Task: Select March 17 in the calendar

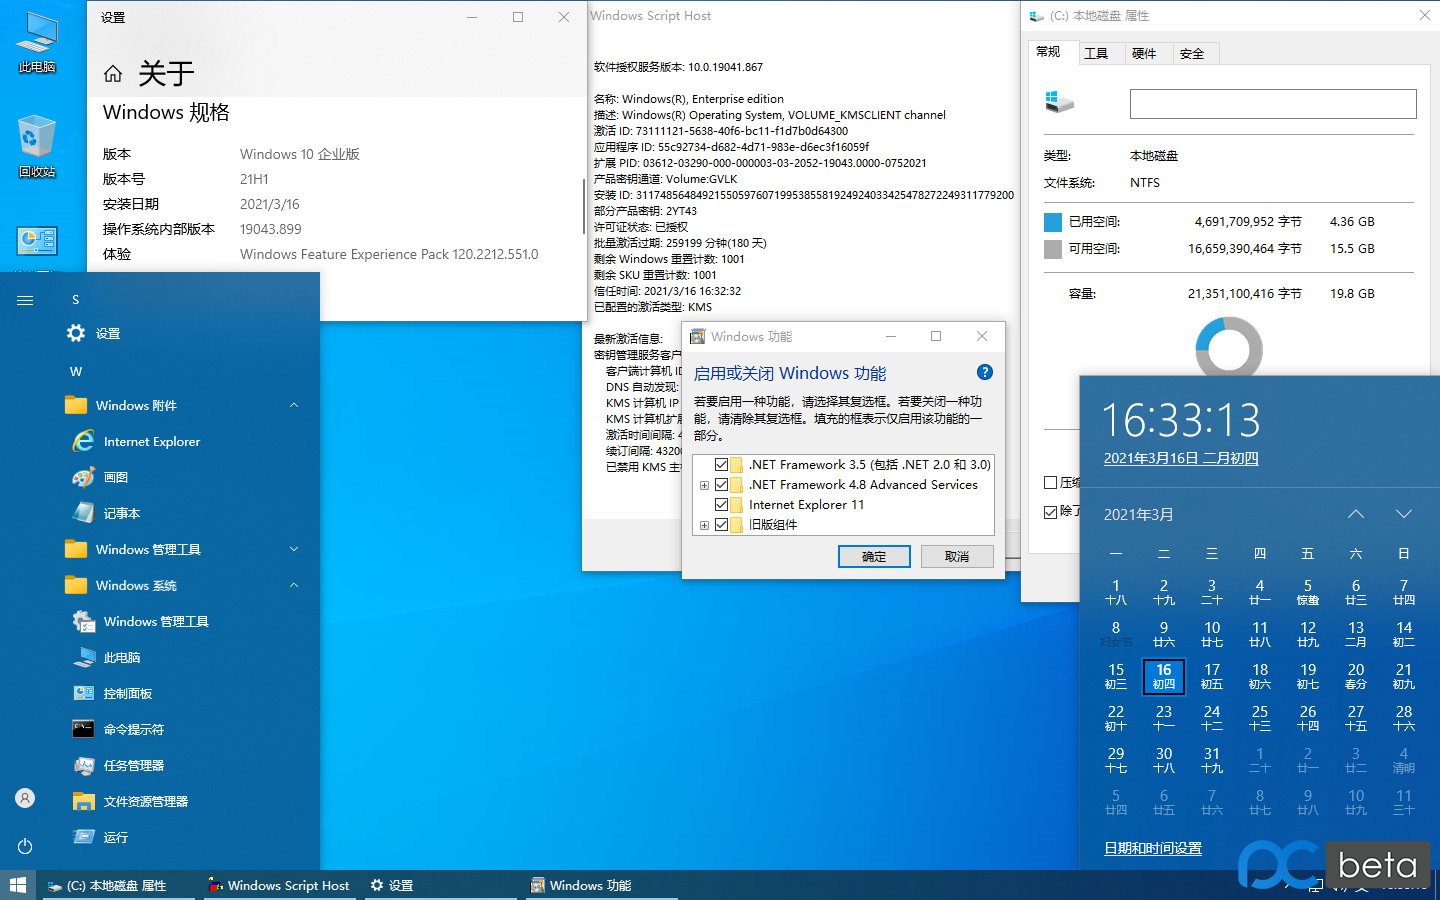Action: click(x=1212, y=676)
